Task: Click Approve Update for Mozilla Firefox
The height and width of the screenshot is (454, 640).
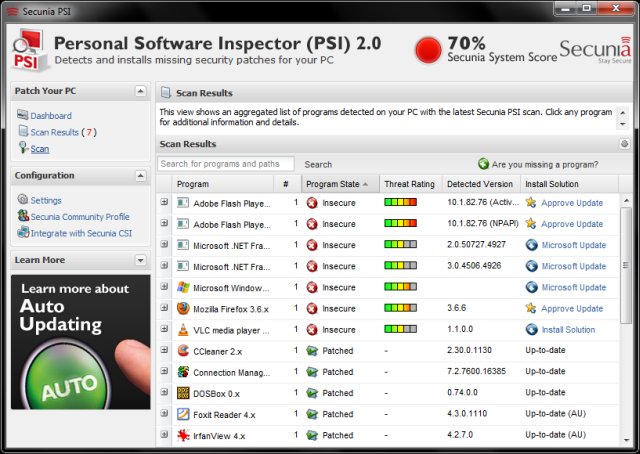Action: (572, 309)
